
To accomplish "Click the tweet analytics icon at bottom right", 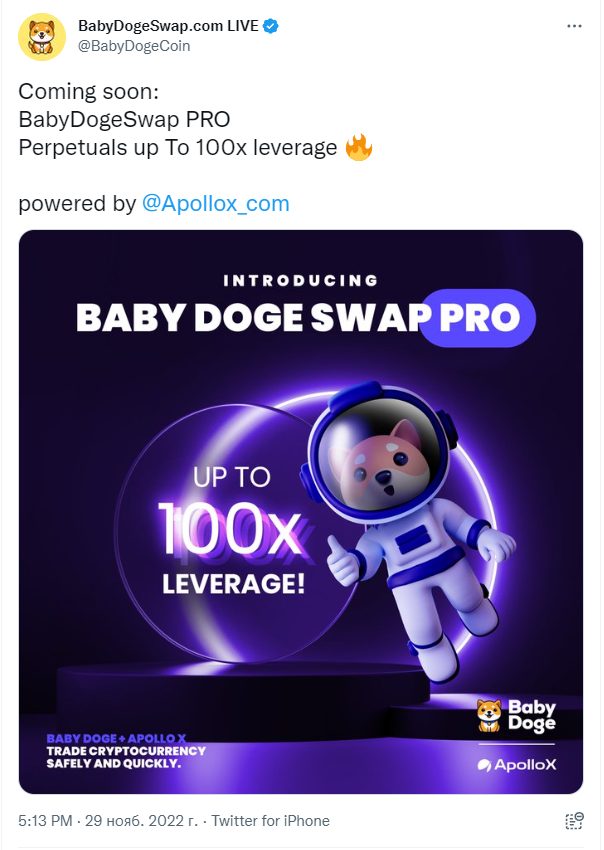I will [574, 820].
